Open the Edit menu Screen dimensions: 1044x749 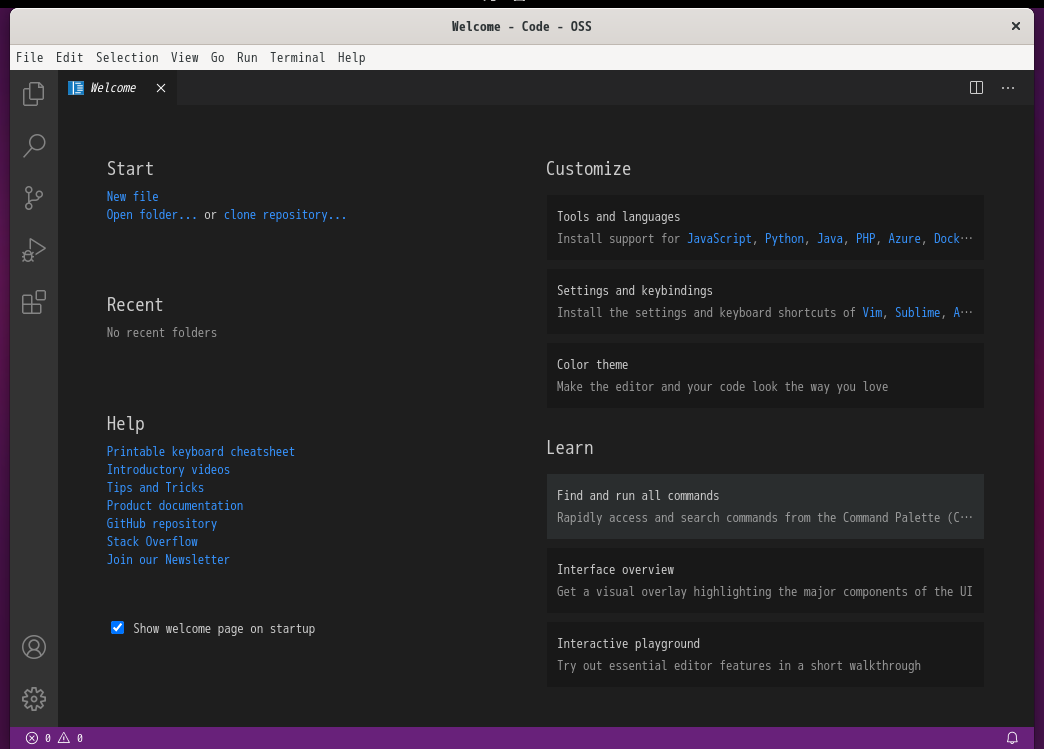click(69, 57)
